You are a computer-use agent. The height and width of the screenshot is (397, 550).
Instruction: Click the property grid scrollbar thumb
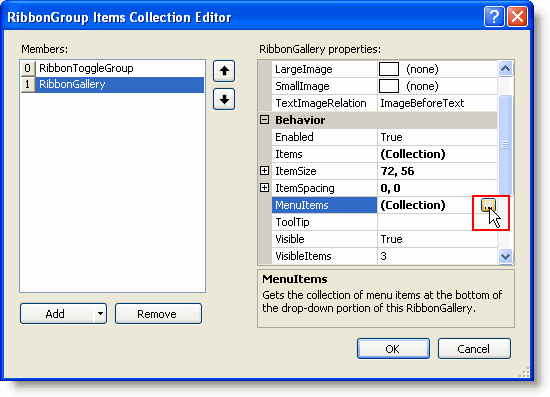(505, 145)
